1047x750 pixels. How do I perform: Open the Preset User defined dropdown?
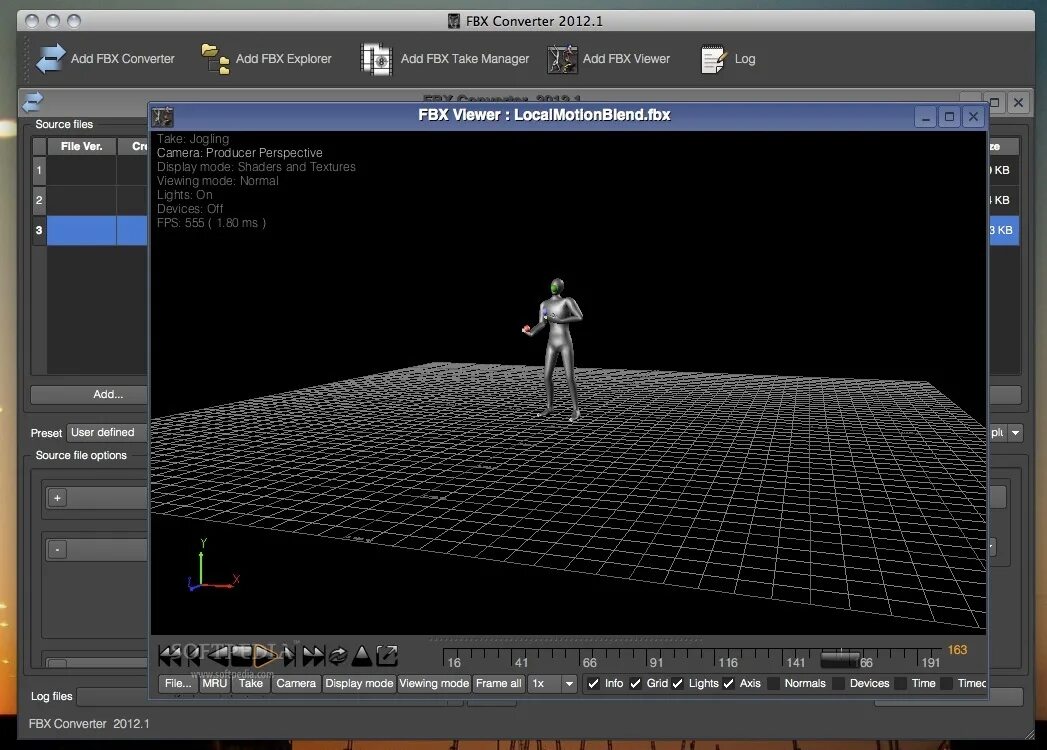pyautogui.click(x=107, y=433)
